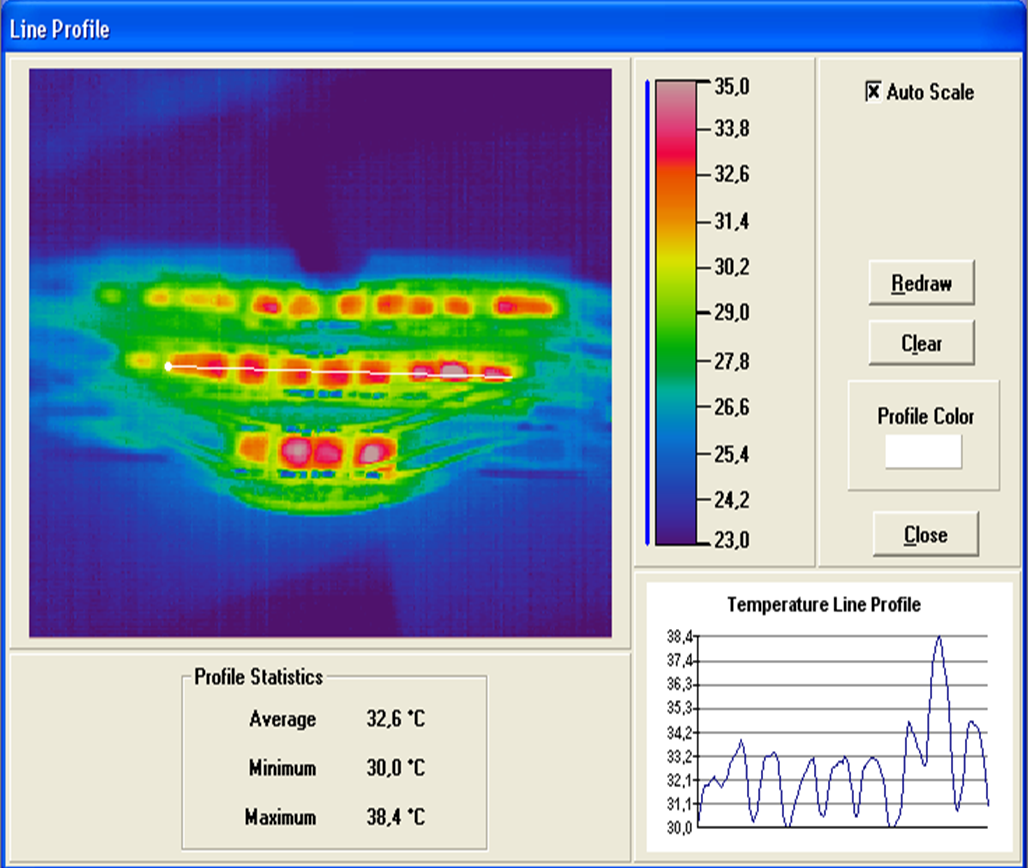
Task: Select the Maximum 38,4 °C statistic value
Action: (395, 818)
